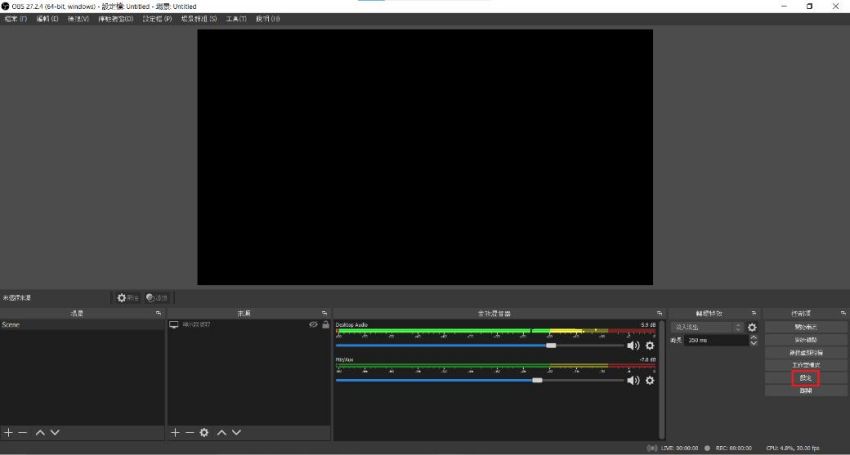Open the Tools menu in menu bar

(x=236, y=19)
